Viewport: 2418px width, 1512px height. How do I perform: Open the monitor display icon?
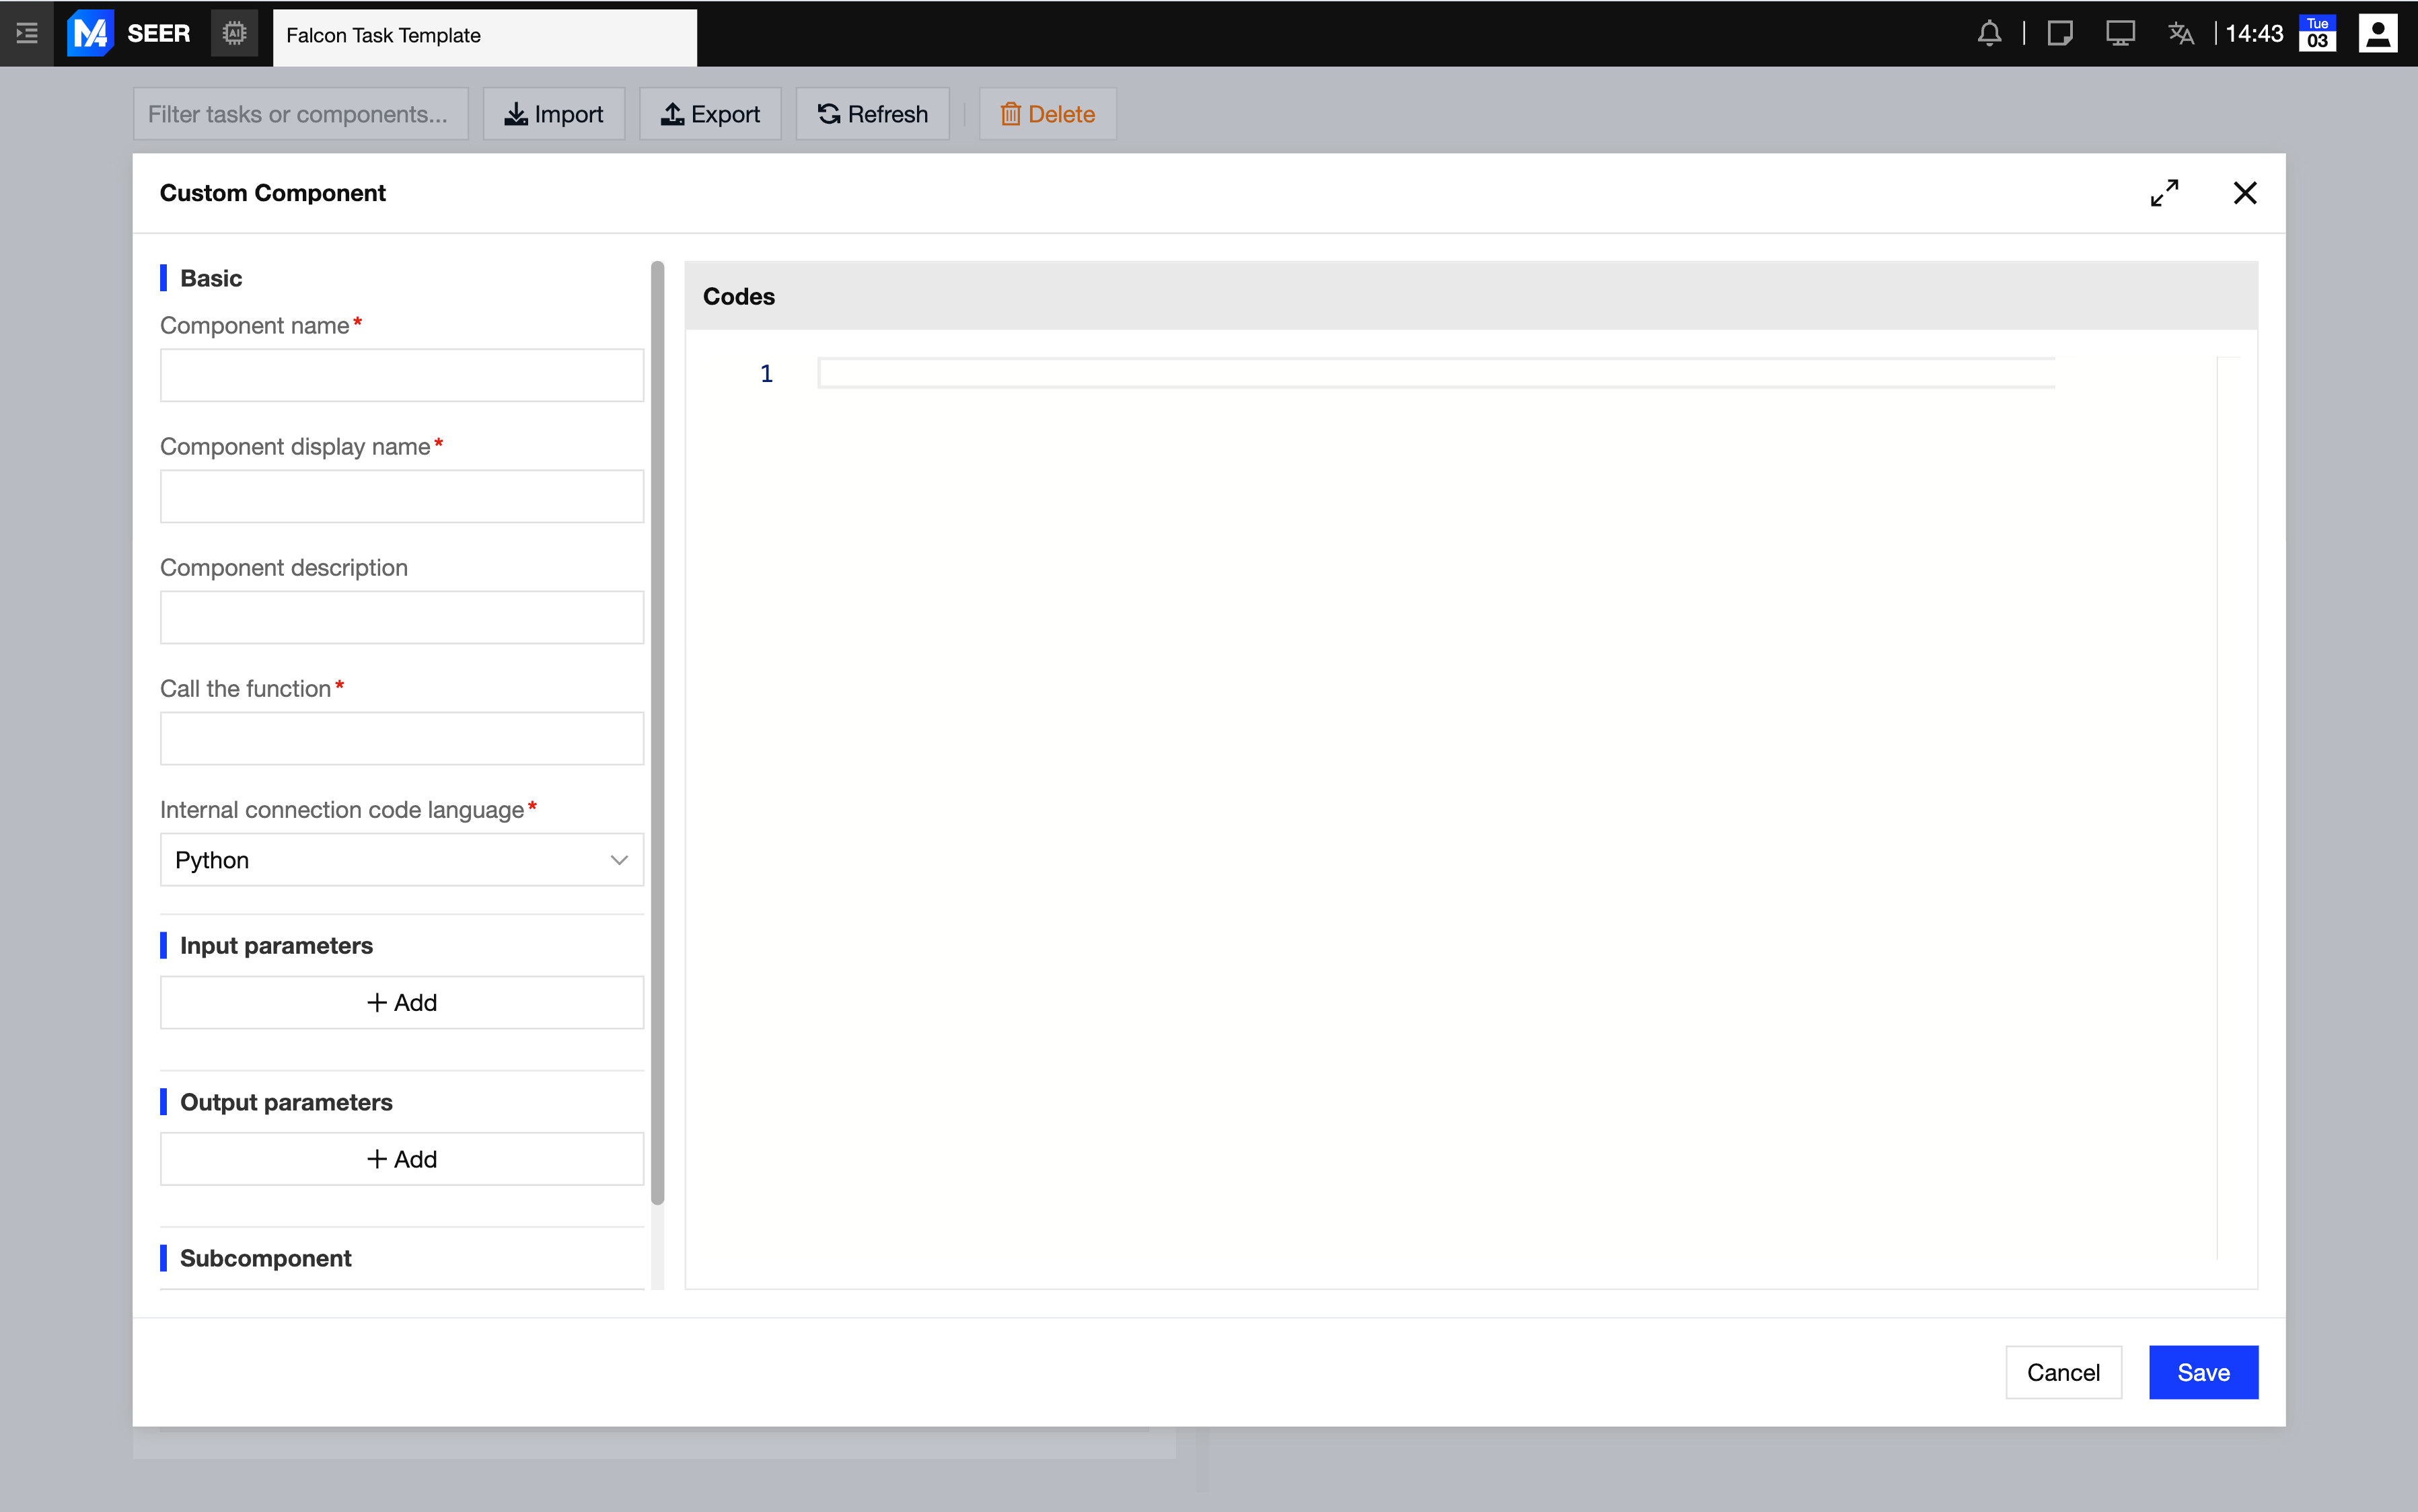[x=2120, y=33]
